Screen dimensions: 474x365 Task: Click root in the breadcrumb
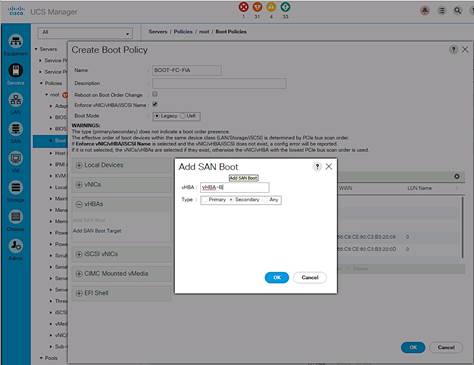click(204, 32)
